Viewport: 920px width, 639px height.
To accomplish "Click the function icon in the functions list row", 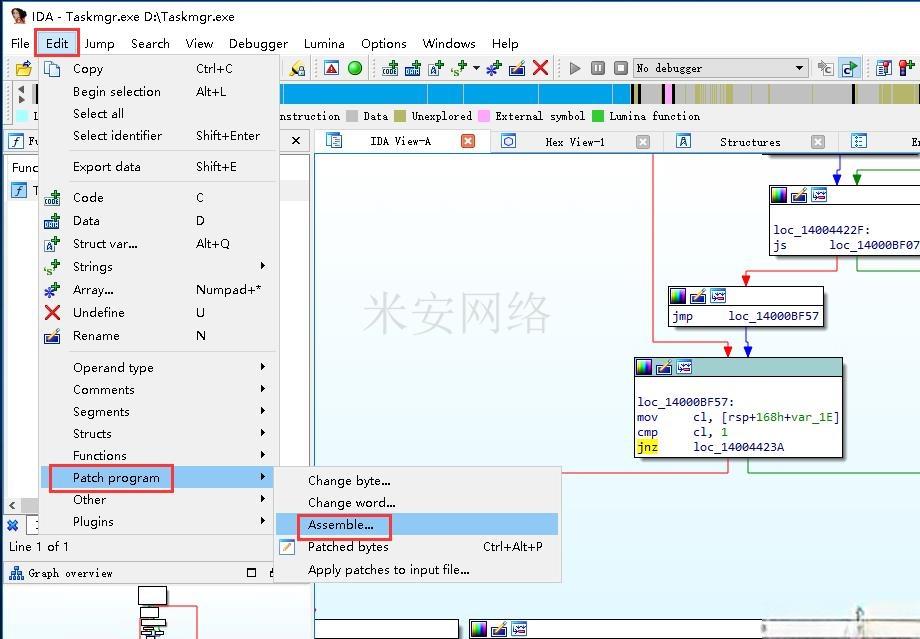I will [x=19, y=190].
